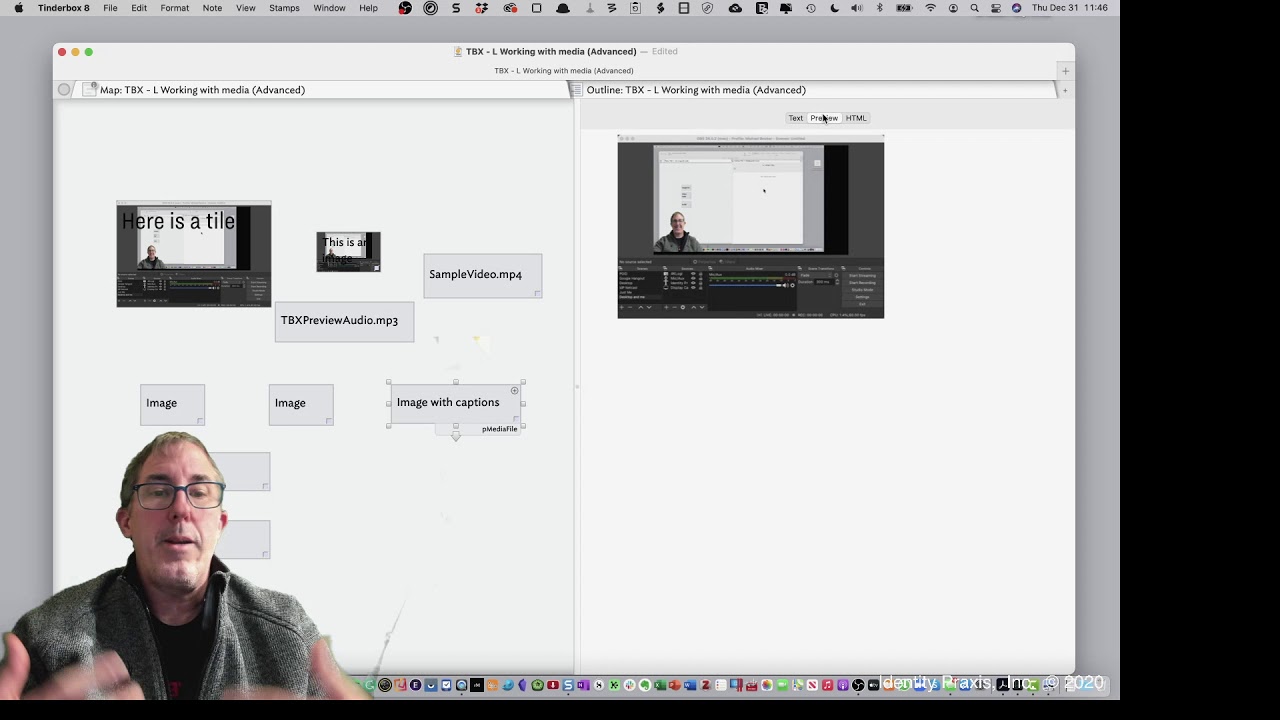Open the View menu
1280x720 pixels.
pos(245,8)
